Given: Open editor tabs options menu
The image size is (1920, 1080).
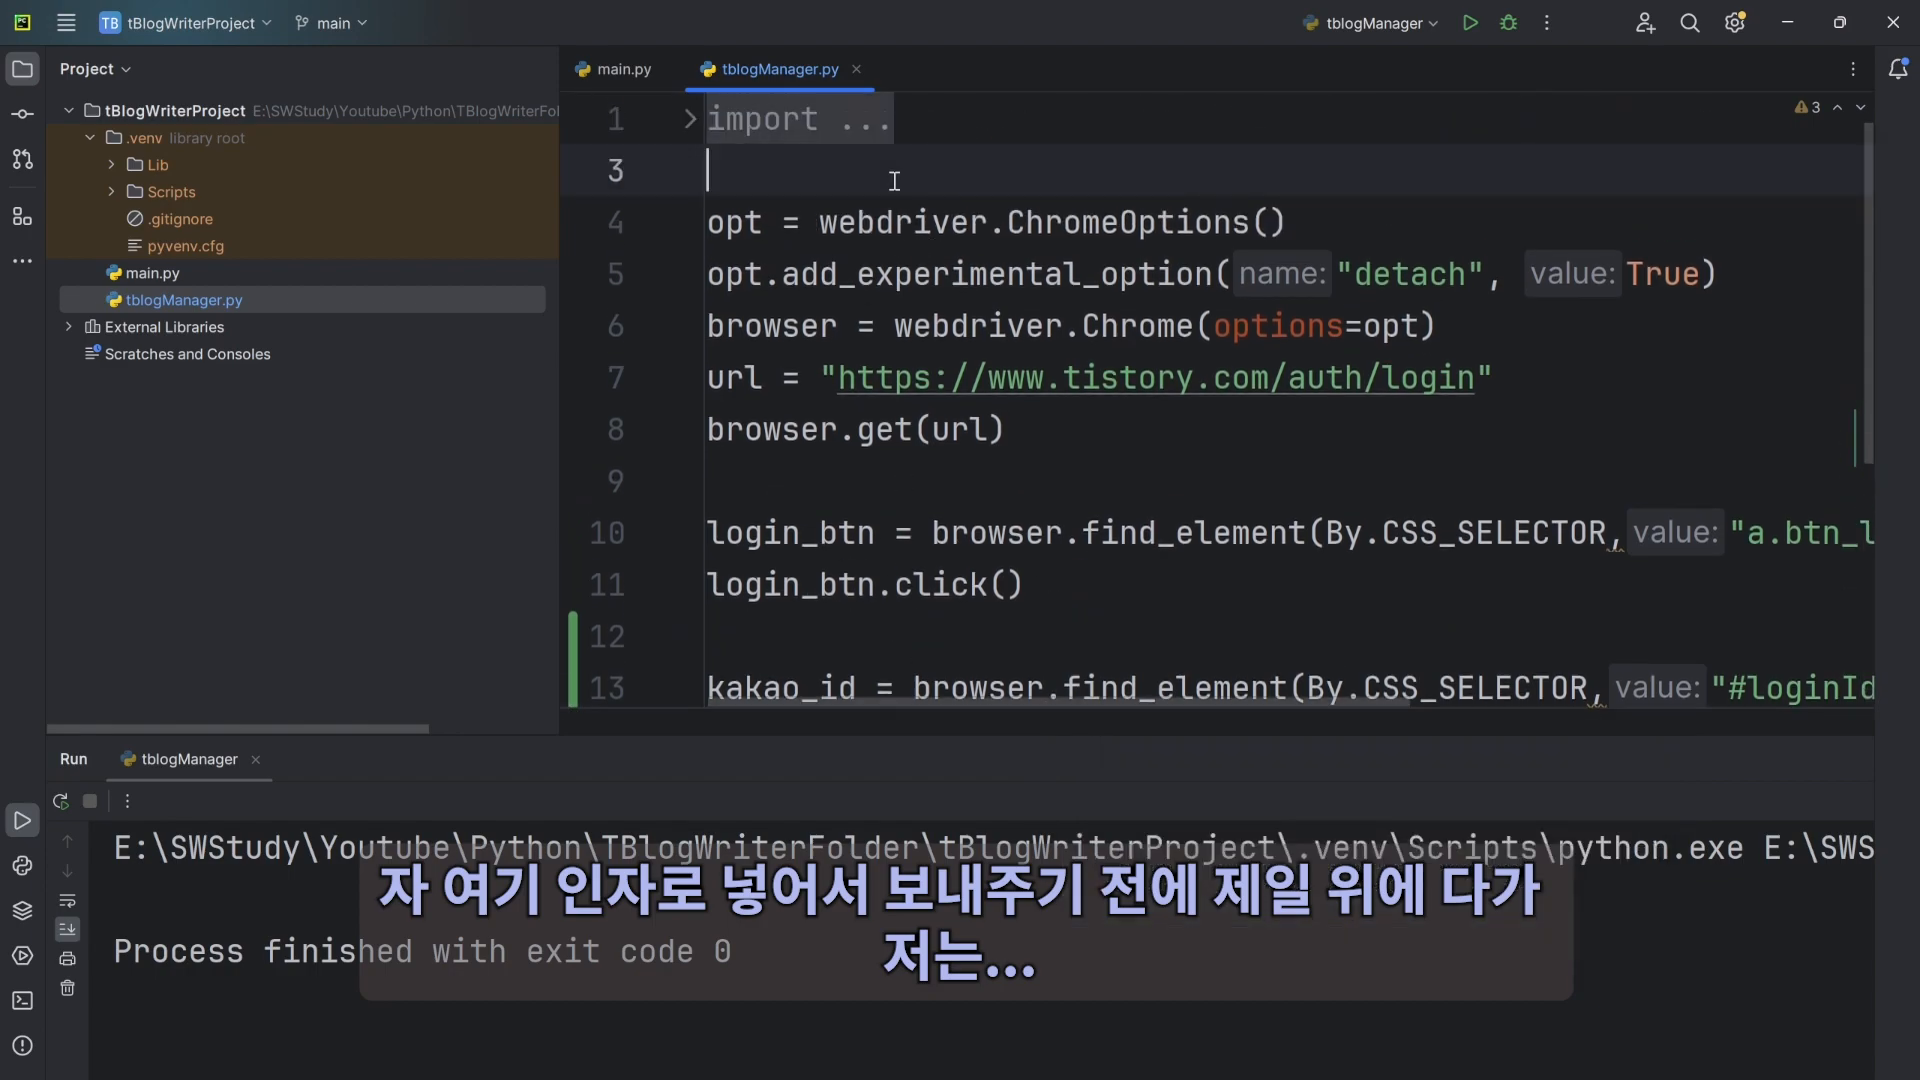Looking at the screenshot, I should [1853, 69].
